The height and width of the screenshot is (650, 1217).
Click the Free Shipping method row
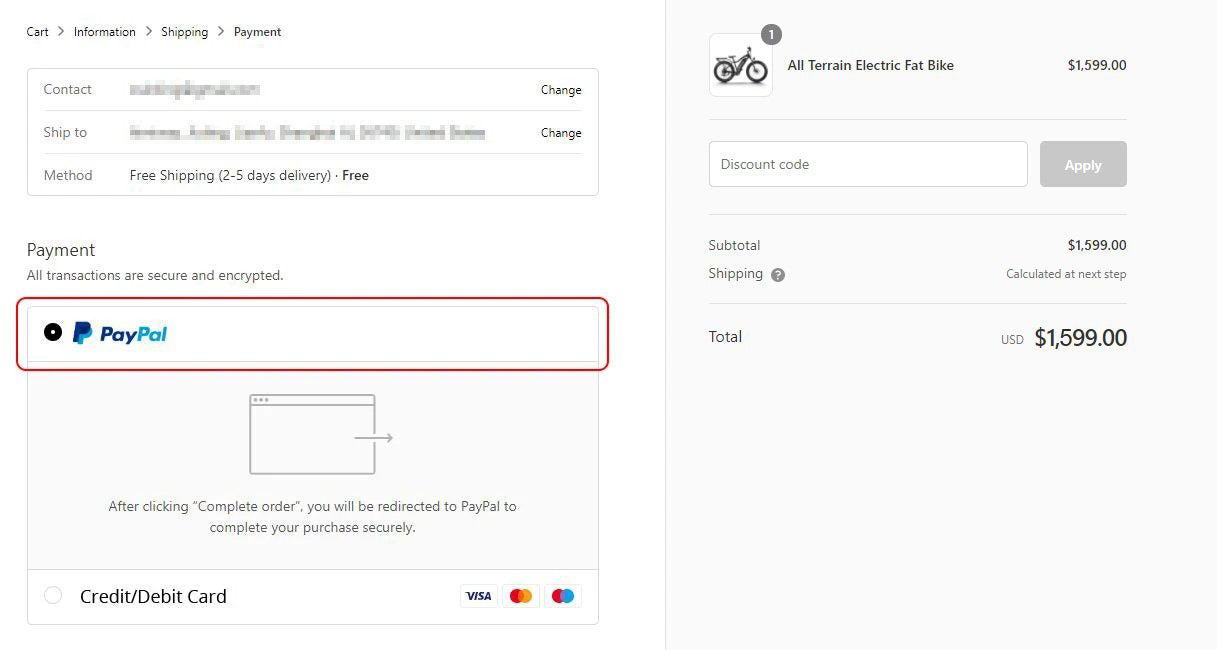[313, 175]
